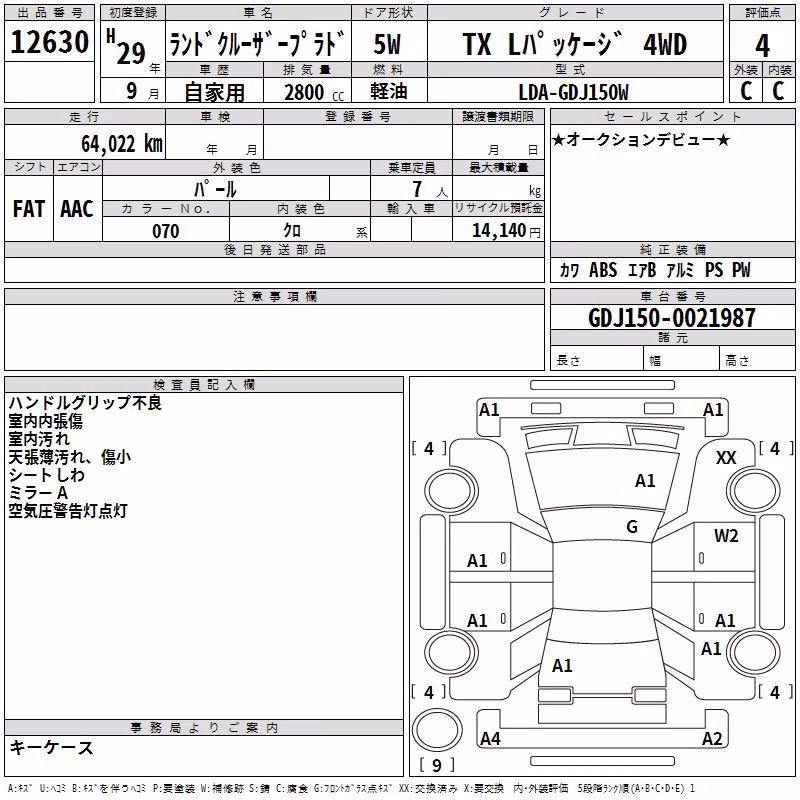
Task: Click the 9 月 registration month
Action: 143,92
